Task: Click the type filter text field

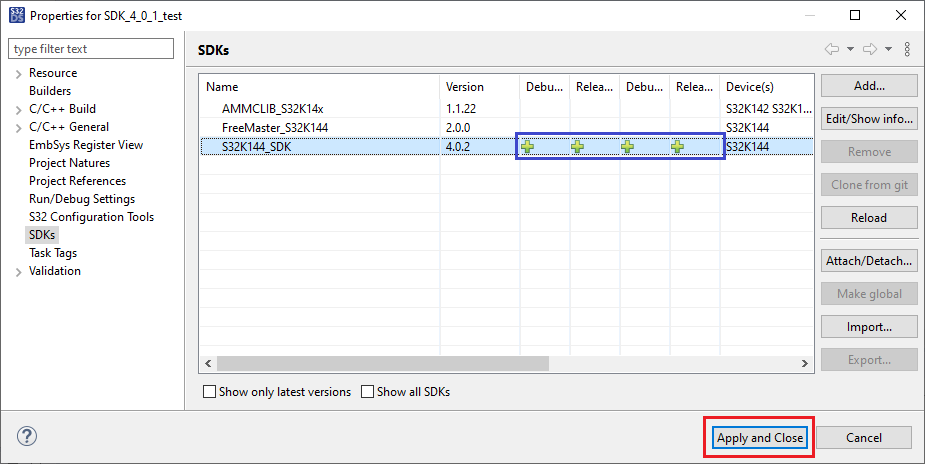Action: coord(91,49)
